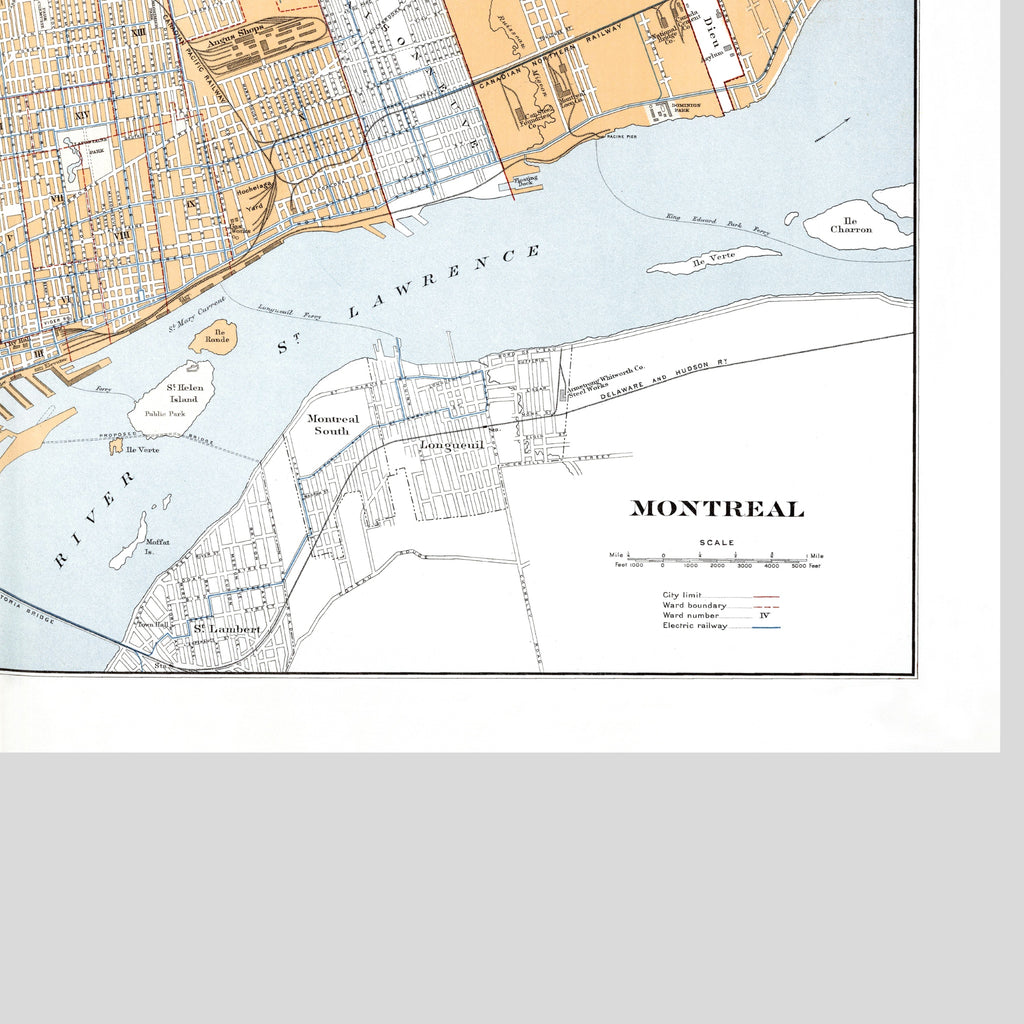This screenshot has width=1024, height=1024.
Task: Click the "Moffat Is." label
Action: click(x=157, y=546)
